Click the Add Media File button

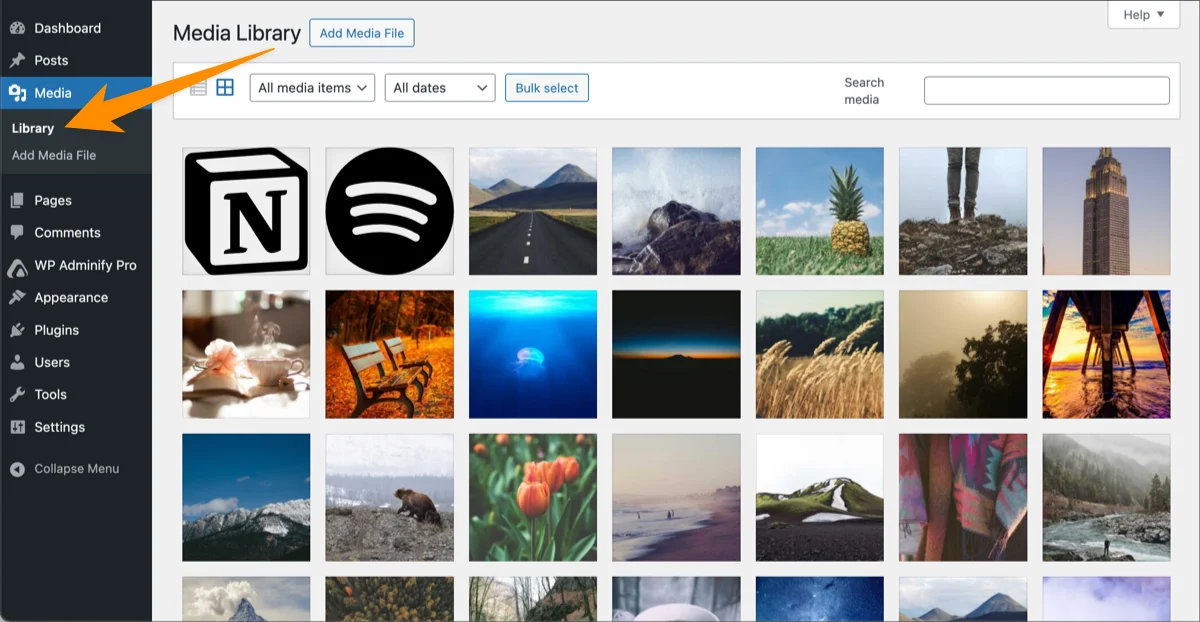[x=362, y=33]
